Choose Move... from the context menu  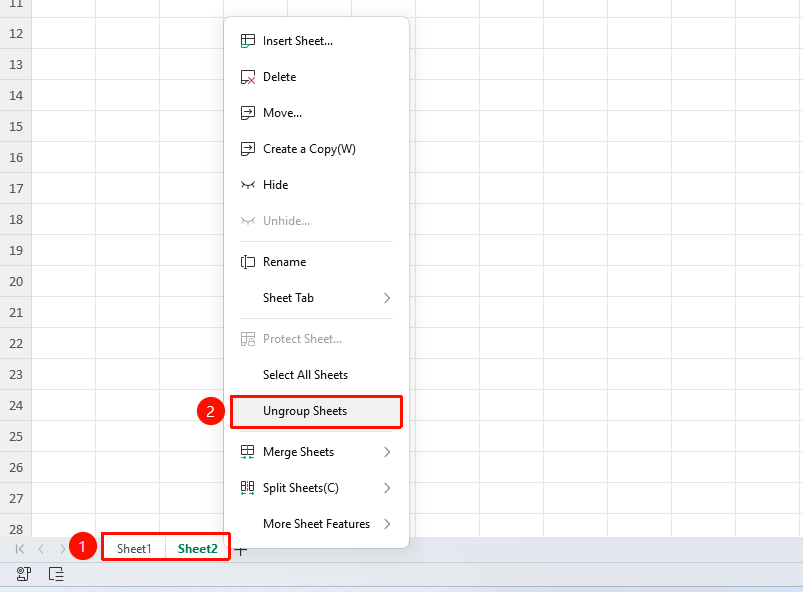[x=316, y=113]
